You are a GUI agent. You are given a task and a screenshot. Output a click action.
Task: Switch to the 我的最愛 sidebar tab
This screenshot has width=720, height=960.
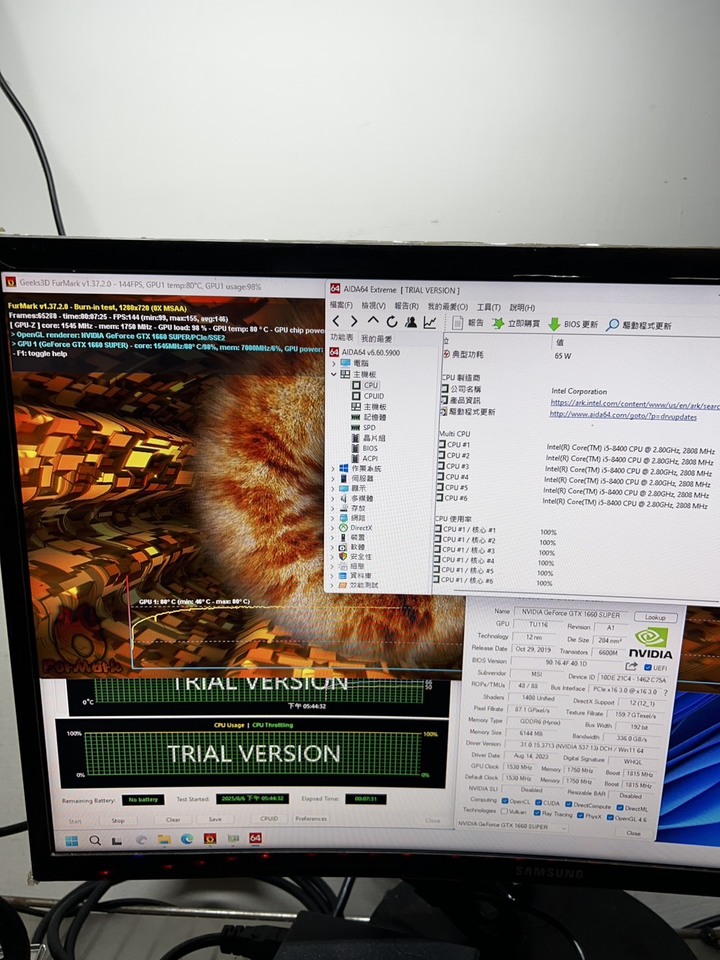pos(376,339)
